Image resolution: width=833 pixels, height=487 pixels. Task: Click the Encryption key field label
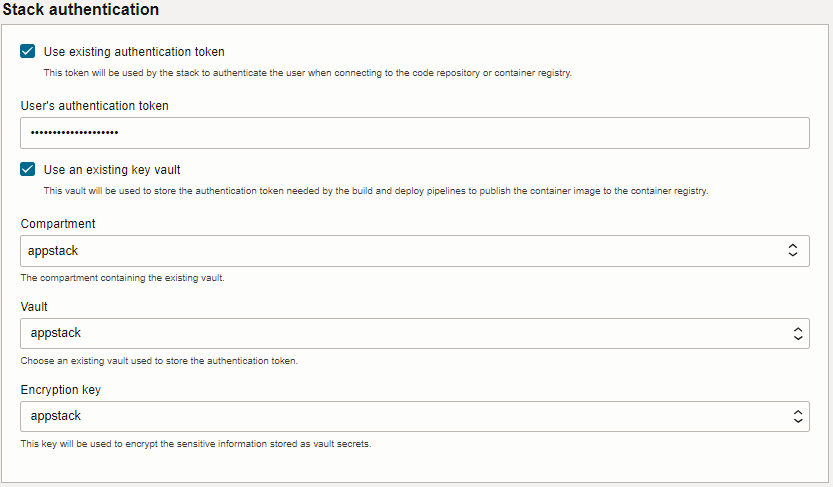point(61,389)
